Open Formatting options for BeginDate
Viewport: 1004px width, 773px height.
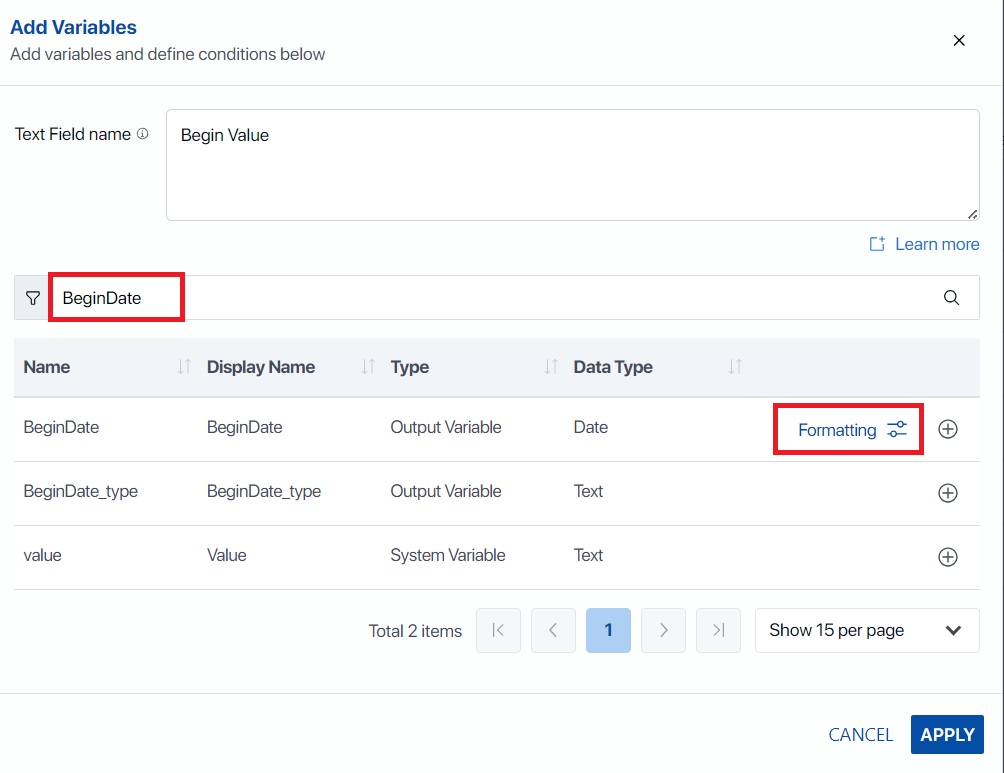coord(852,430)
